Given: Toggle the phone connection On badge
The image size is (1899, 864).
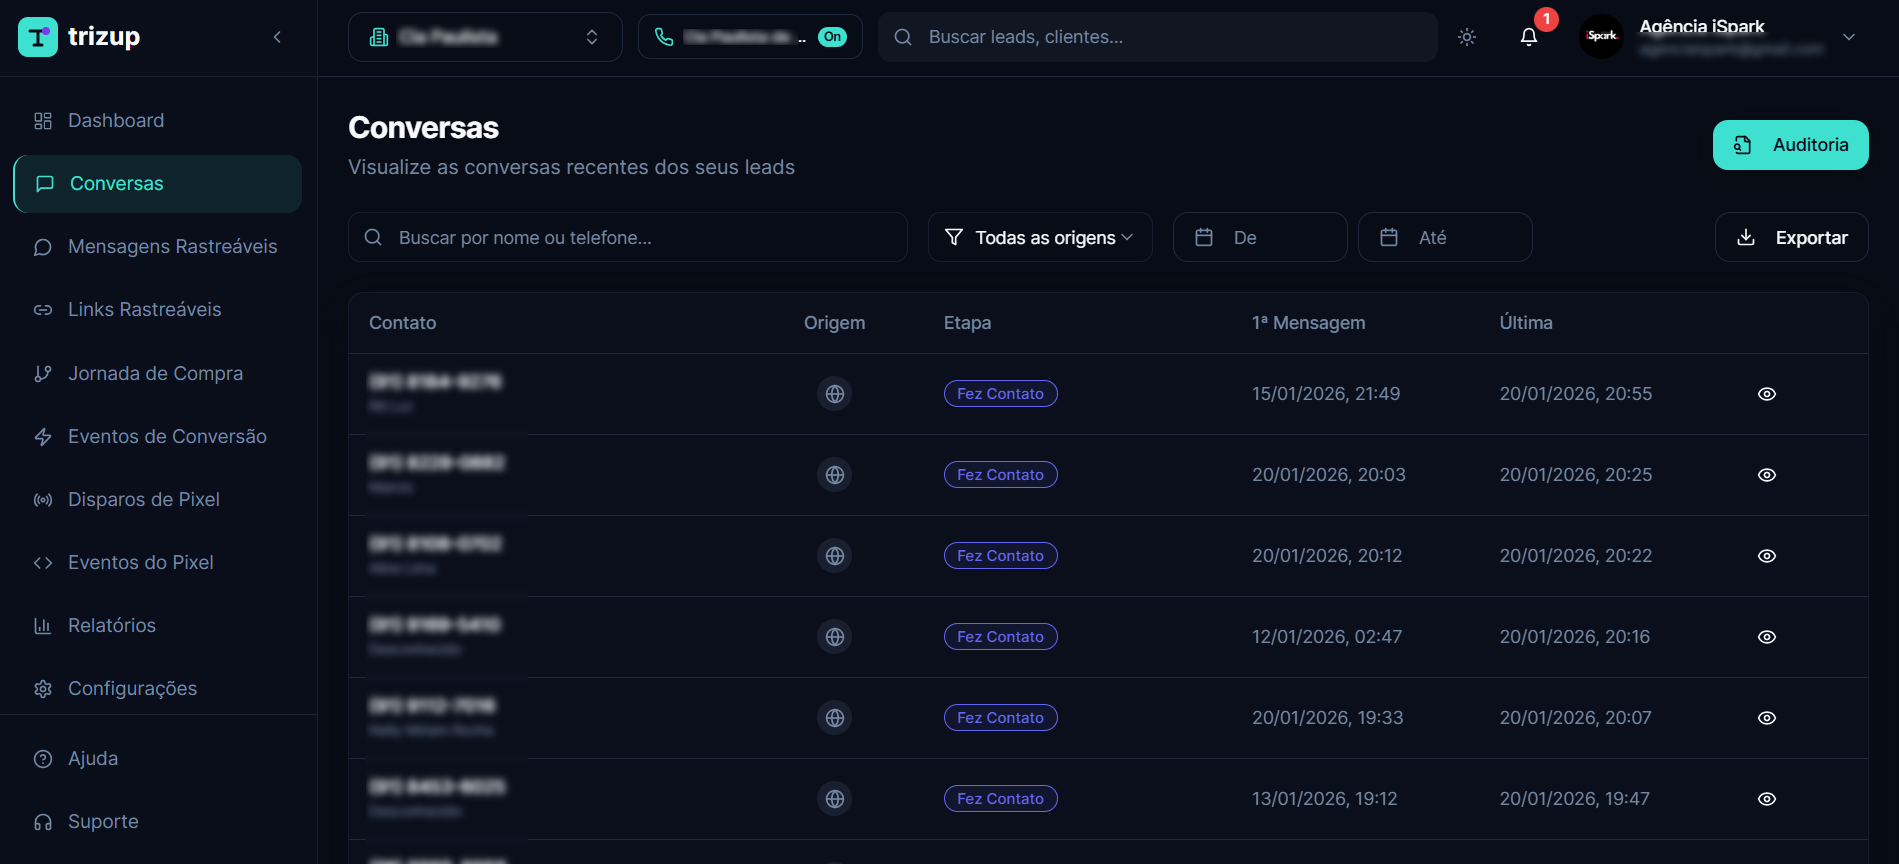Looking at the screenshot, I should pyautogui.click(x=832, y=37).
